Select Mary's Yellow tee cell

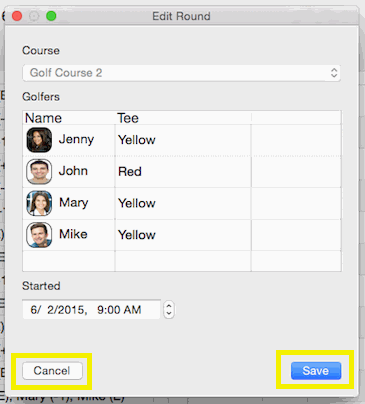point(183,203)
